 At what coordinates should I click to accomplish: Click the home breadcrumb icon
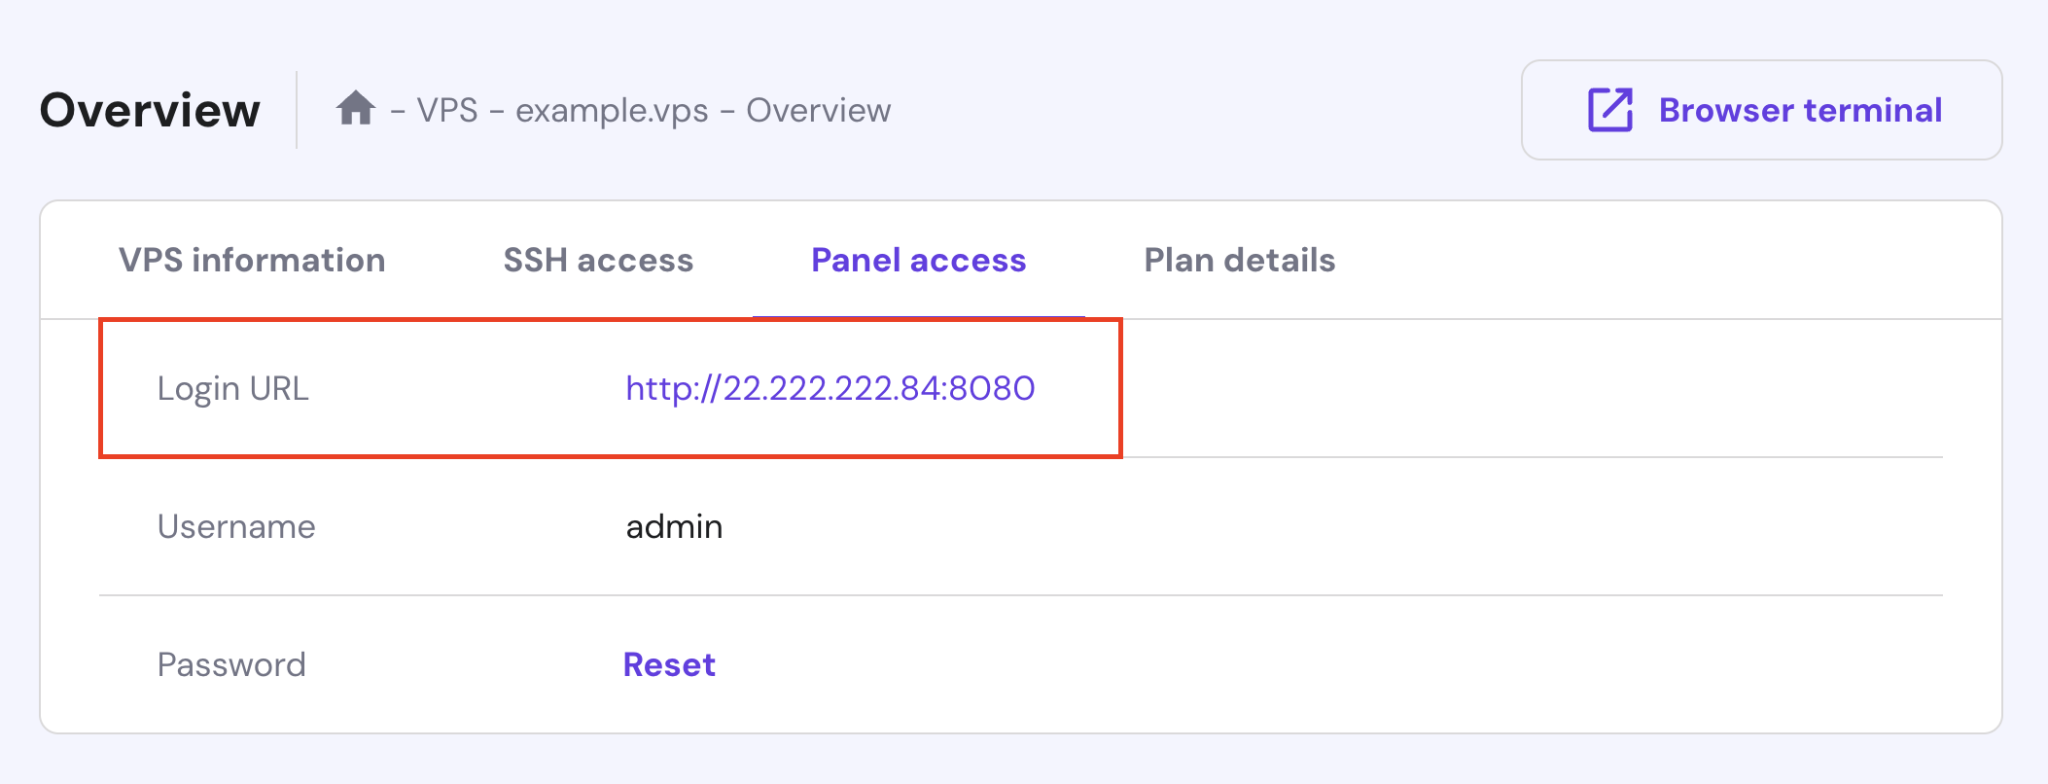click(357, 110)
